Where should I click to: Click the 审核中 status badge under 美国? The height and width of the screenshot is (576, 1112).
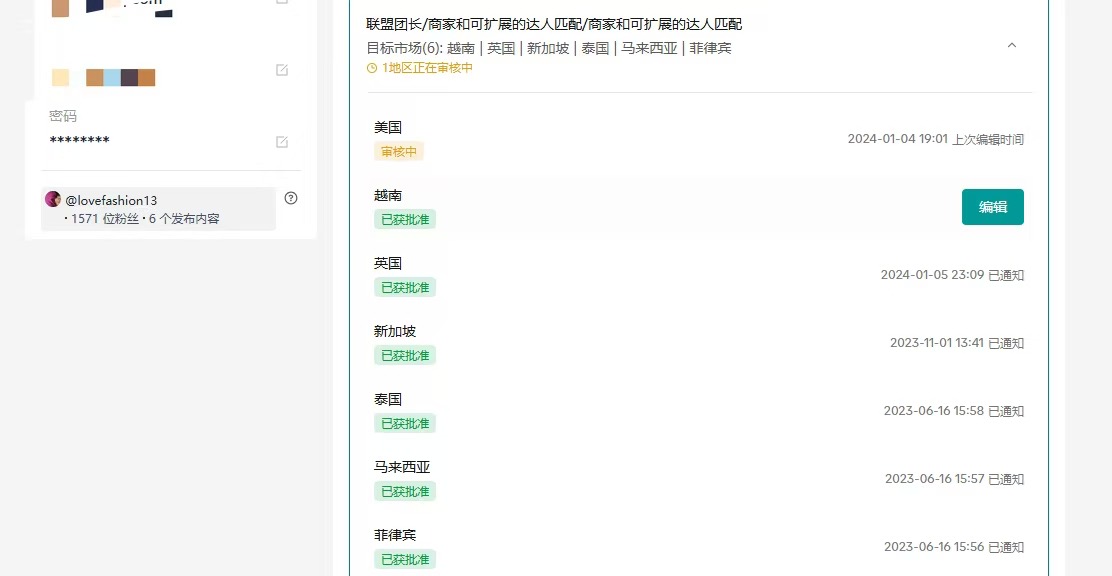pyautogui.click(x=399, y=151)
